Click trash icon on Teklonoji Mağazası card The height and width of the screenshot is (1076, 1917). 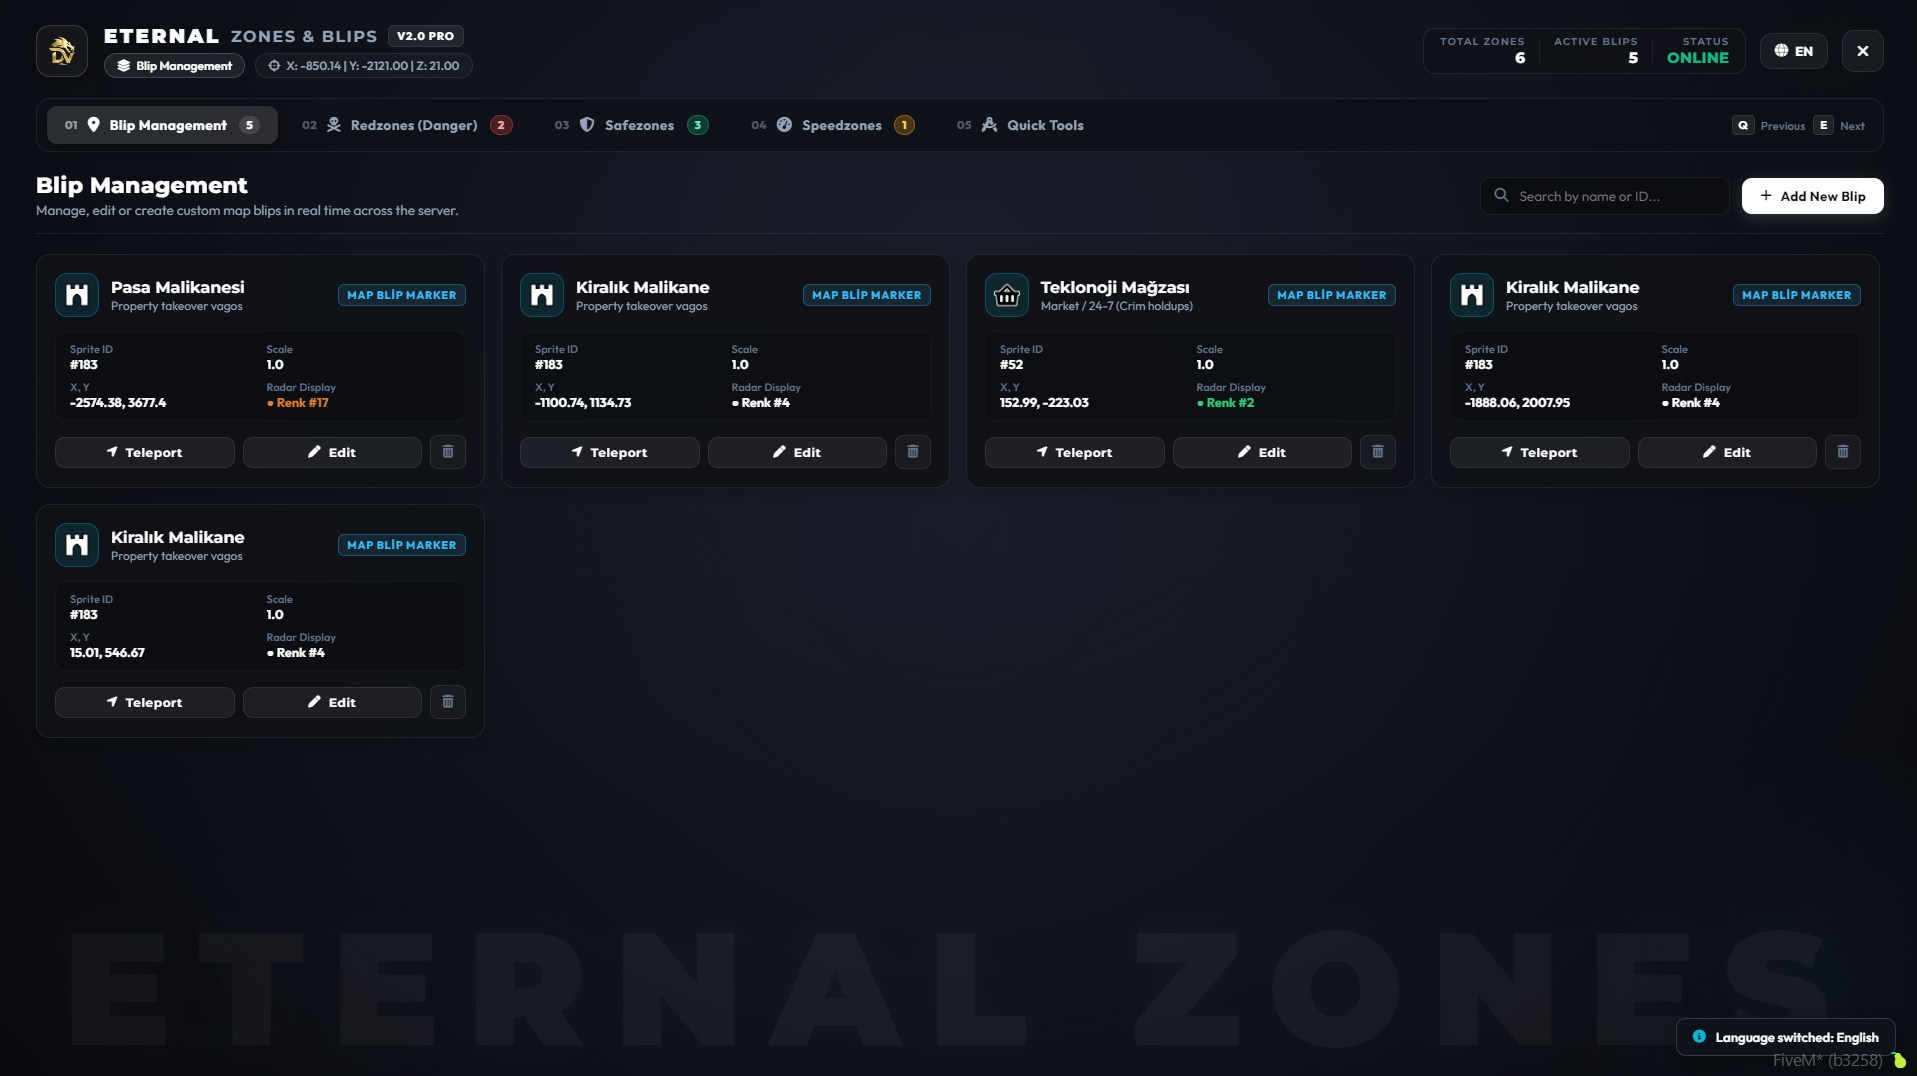[1378, 452]
